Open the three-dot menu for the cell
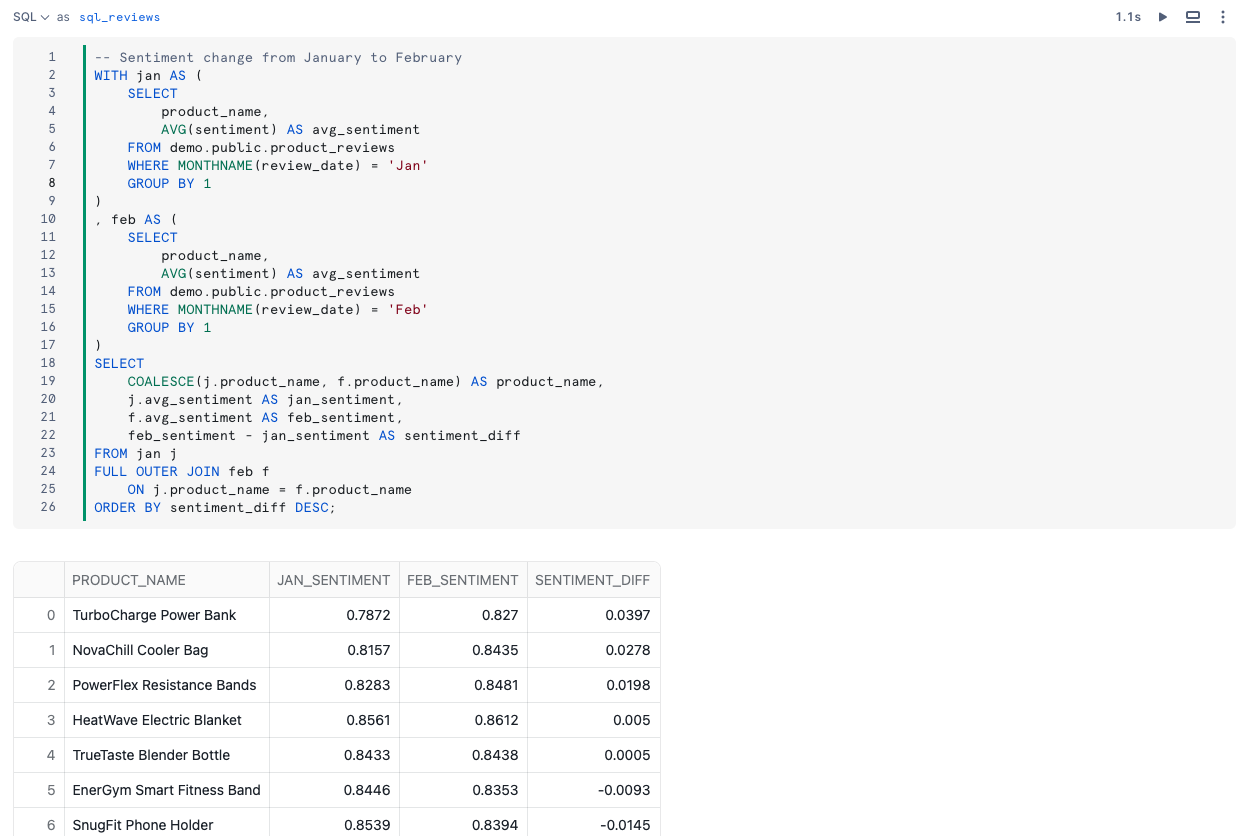 coord(1223,17)
